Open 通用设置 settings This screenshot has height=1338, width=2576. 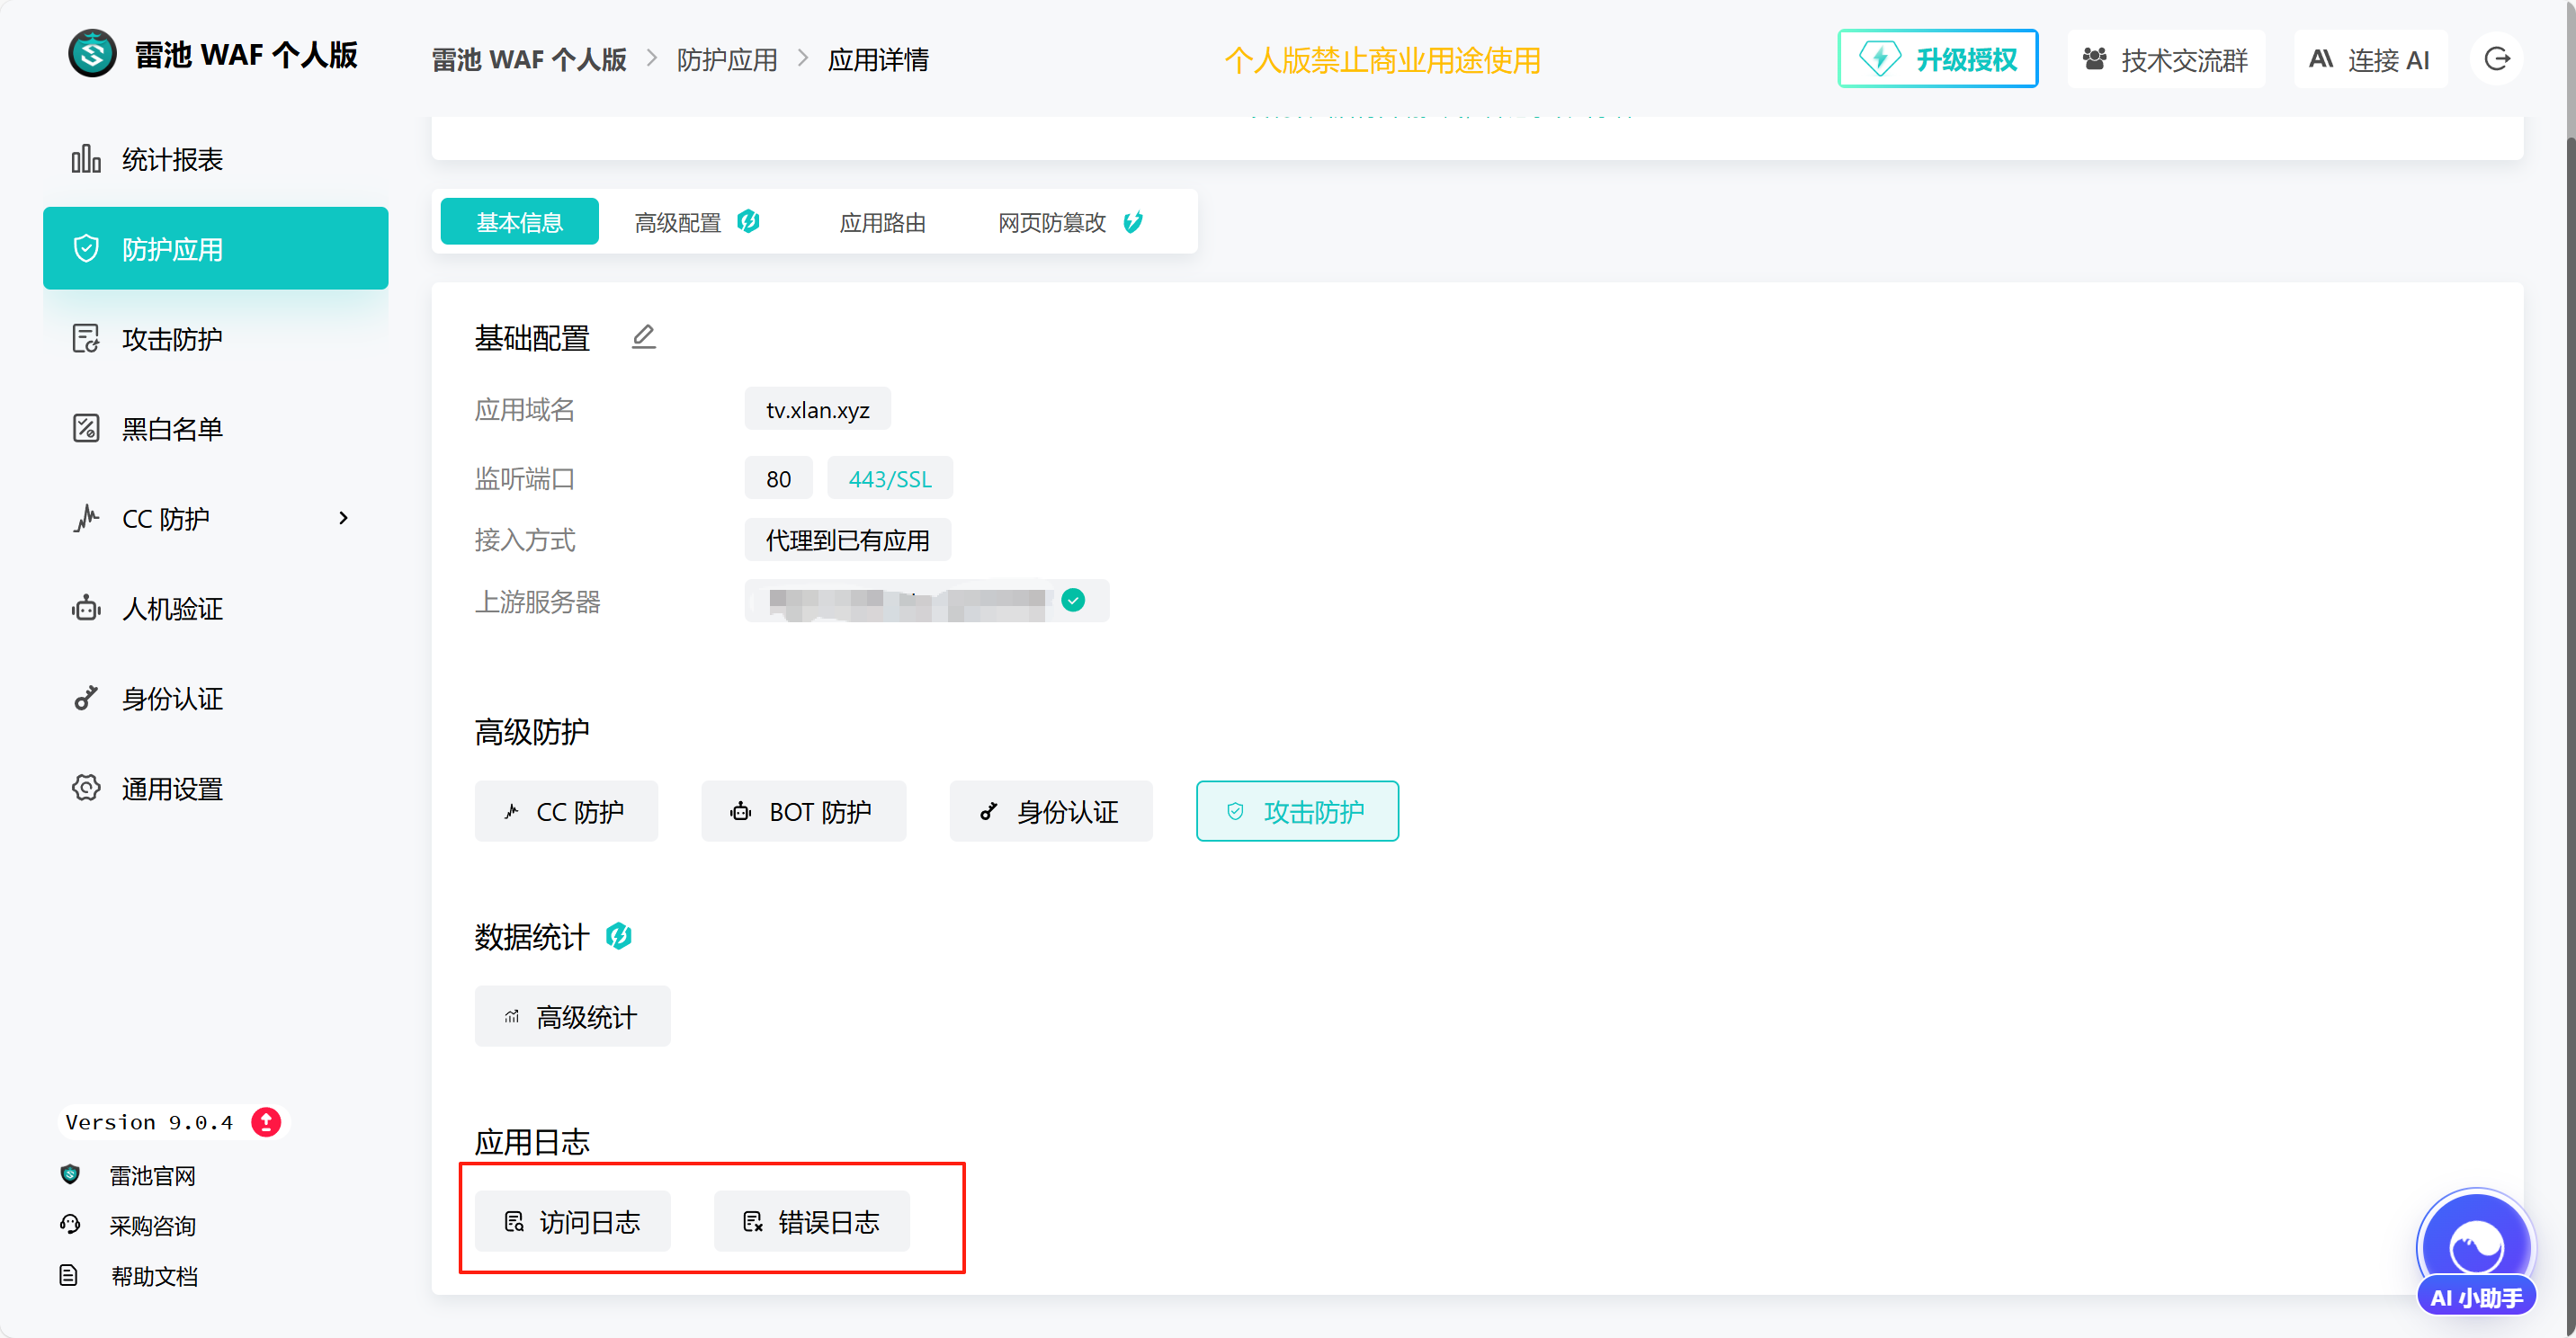215,789
